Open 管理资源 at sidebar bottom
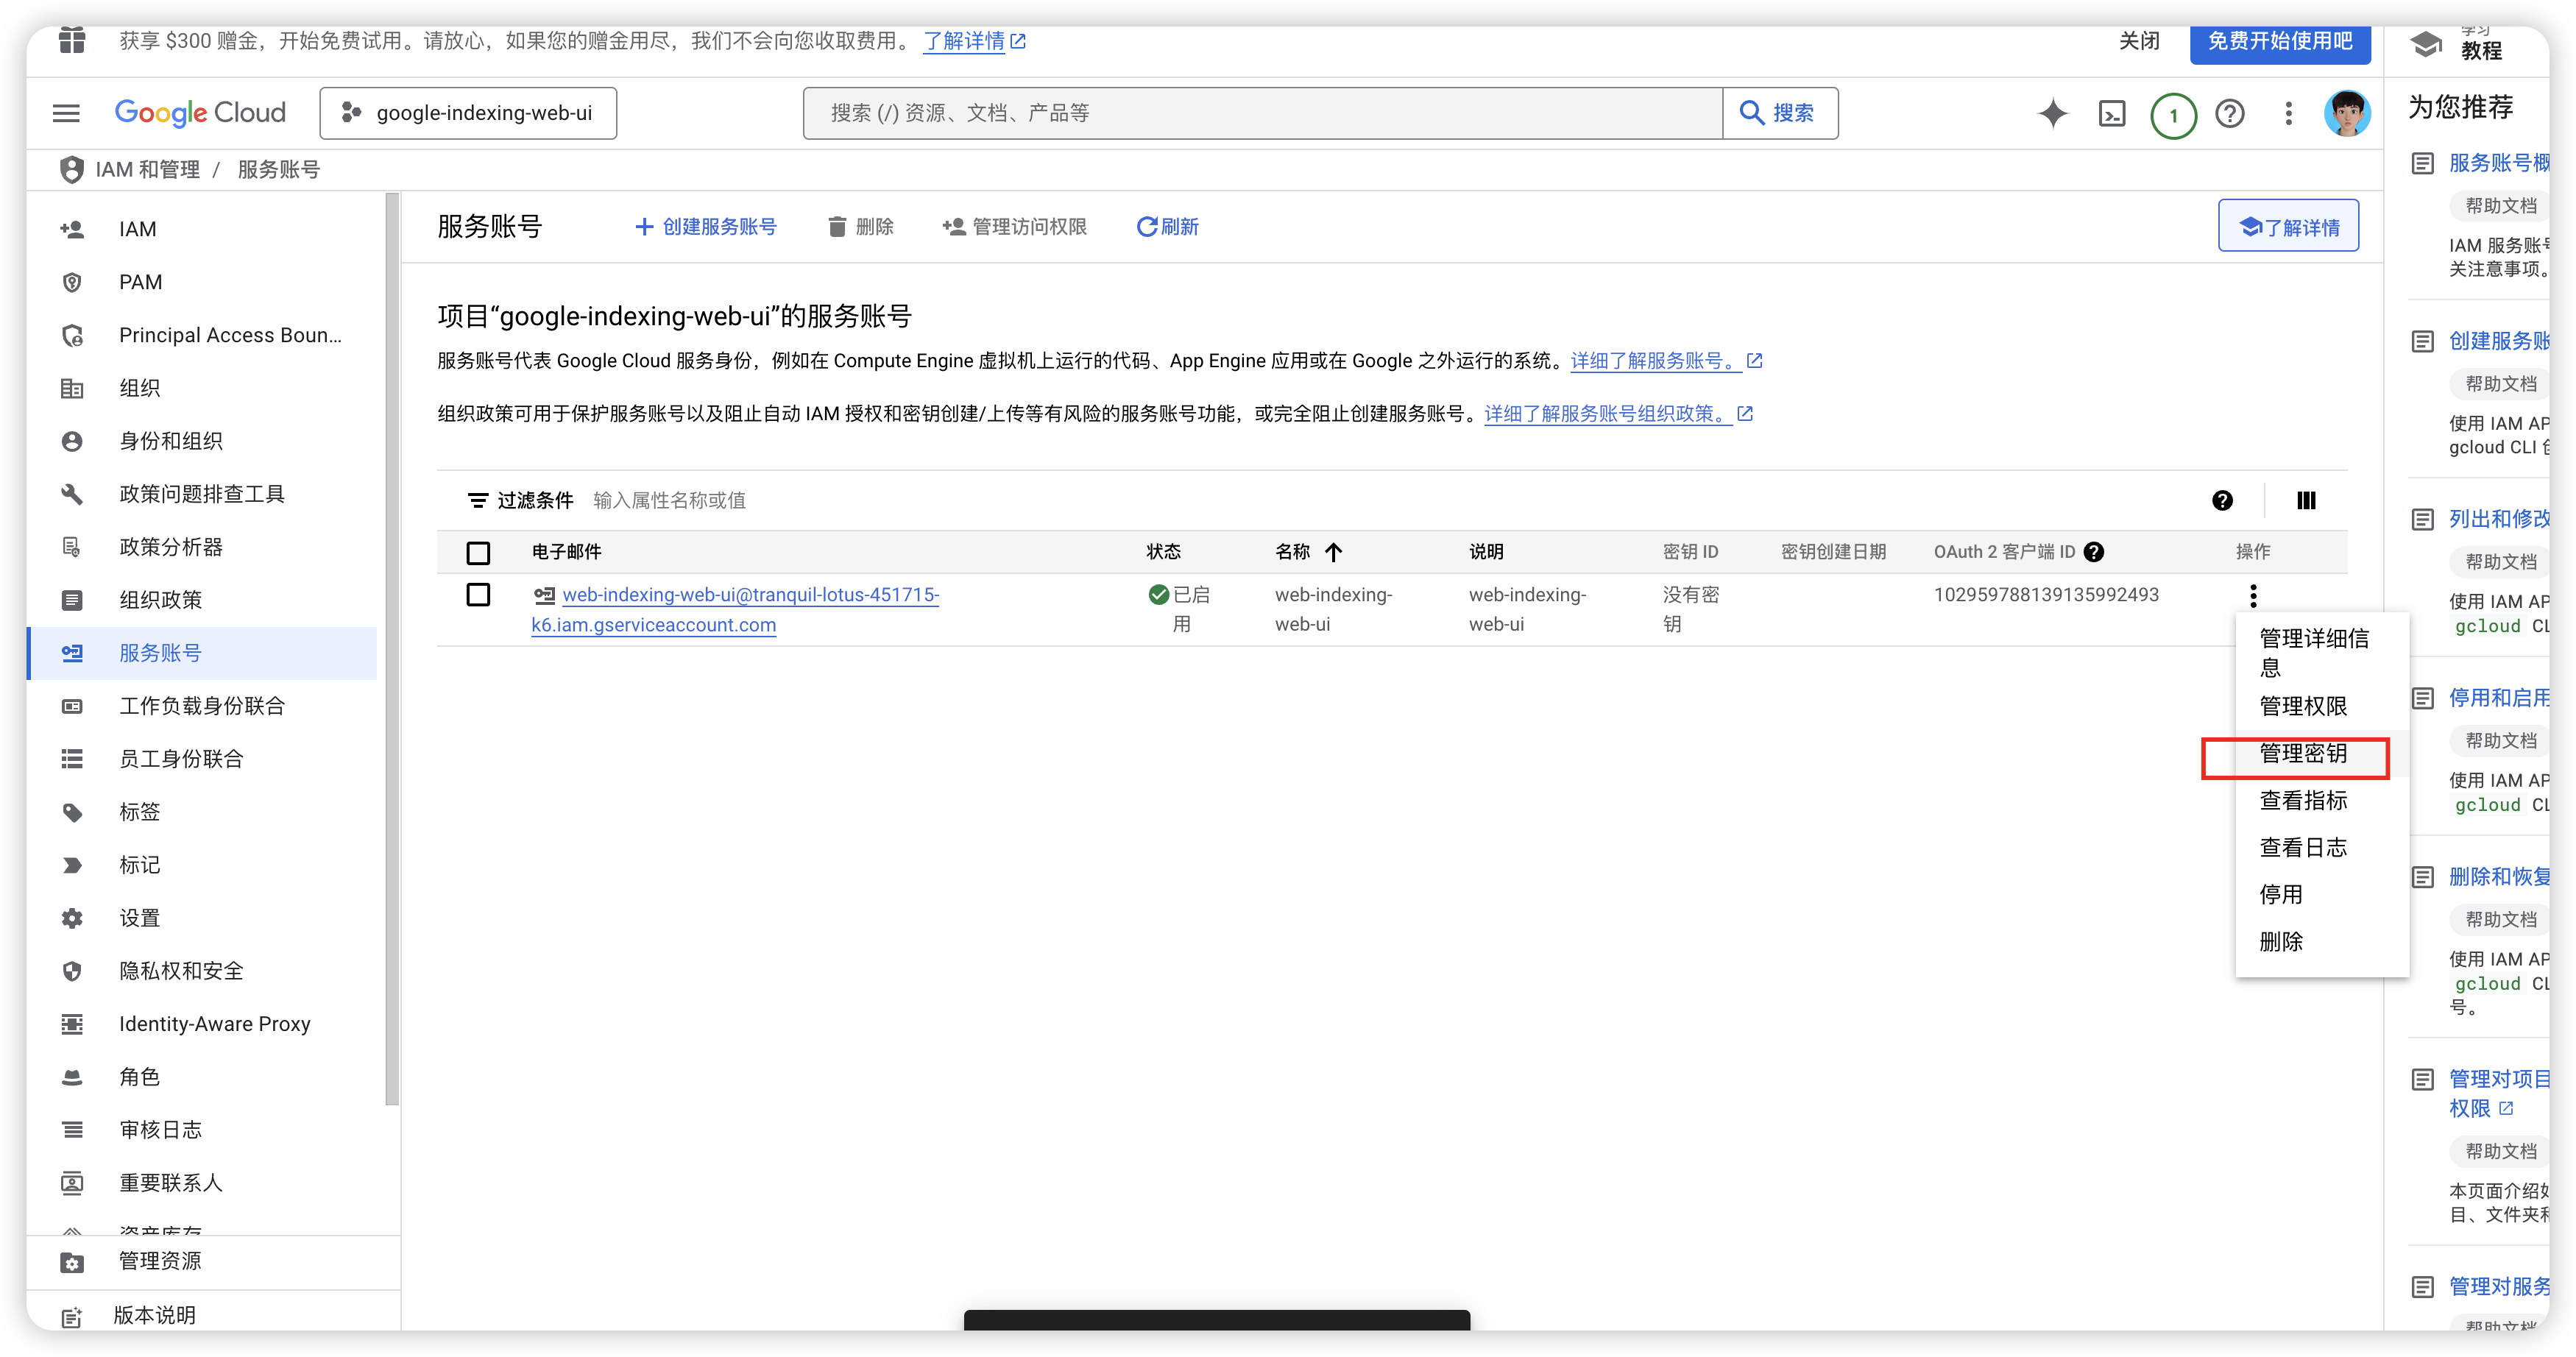Screen dimensions: 2576x1357 point(213,1262)
